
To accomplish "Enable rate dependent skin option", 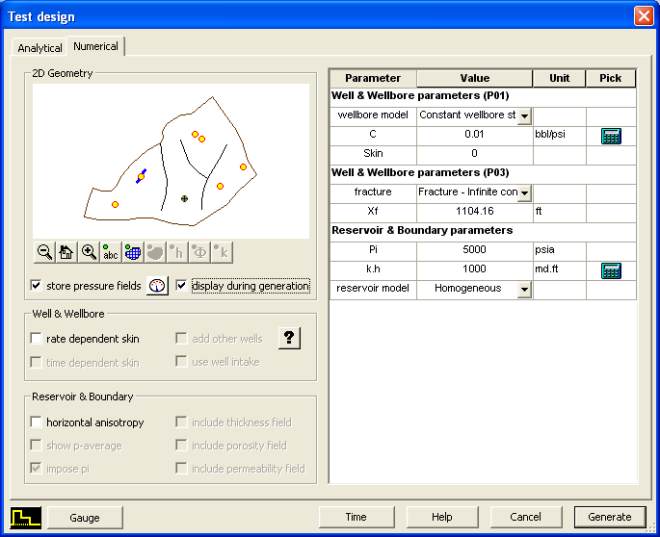I will click(37, 339).
